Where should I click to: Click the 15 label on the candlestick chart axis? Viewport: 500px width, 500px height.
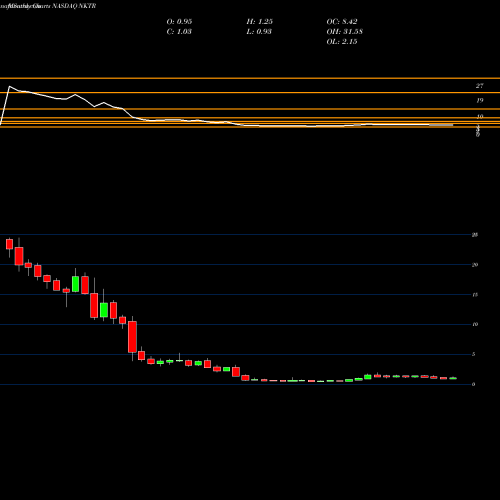point(475,295)
